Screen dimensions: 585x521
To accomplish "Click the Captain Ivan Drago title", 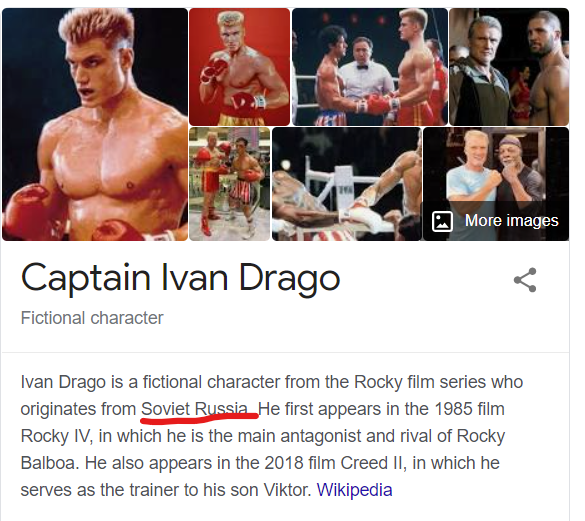I will 180,278.
